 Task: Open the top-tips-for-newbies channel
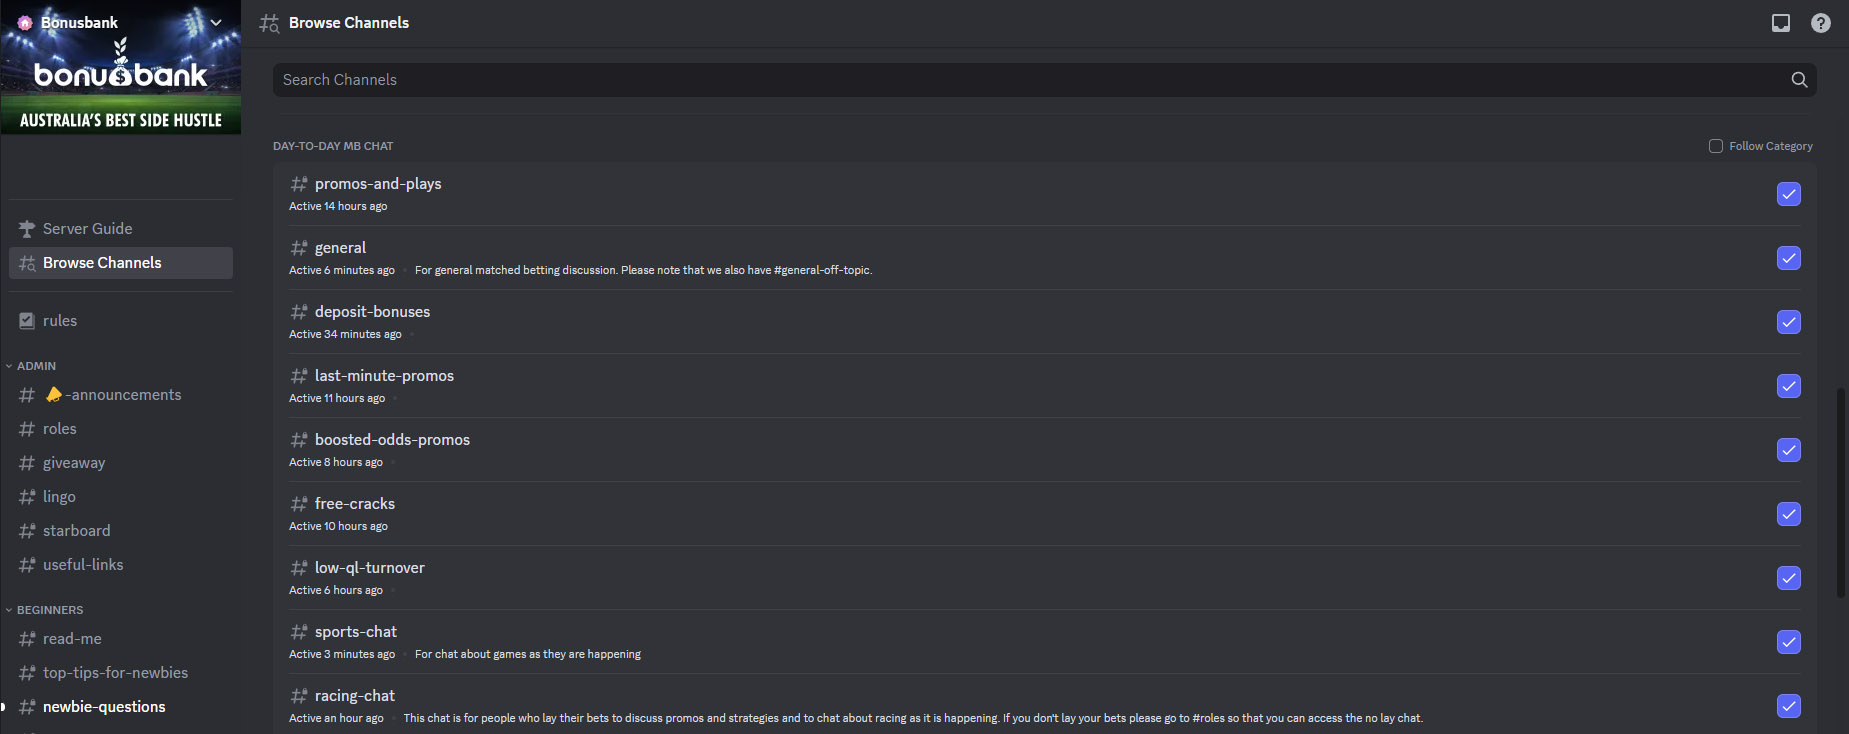pos(116,672)
